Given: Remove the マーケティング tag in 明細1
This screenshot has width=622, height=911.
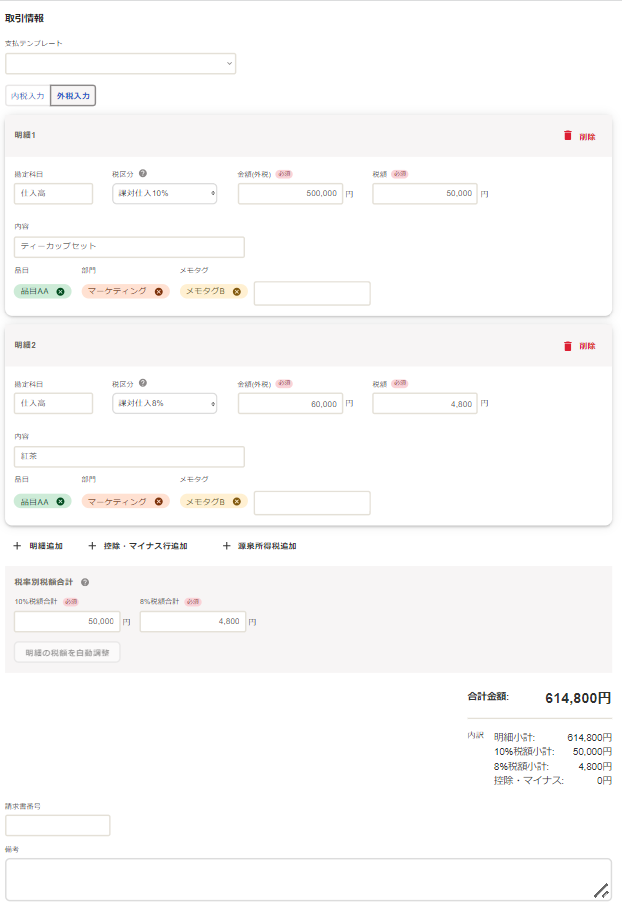Looking at the screenshot, I should pos(159,292).
